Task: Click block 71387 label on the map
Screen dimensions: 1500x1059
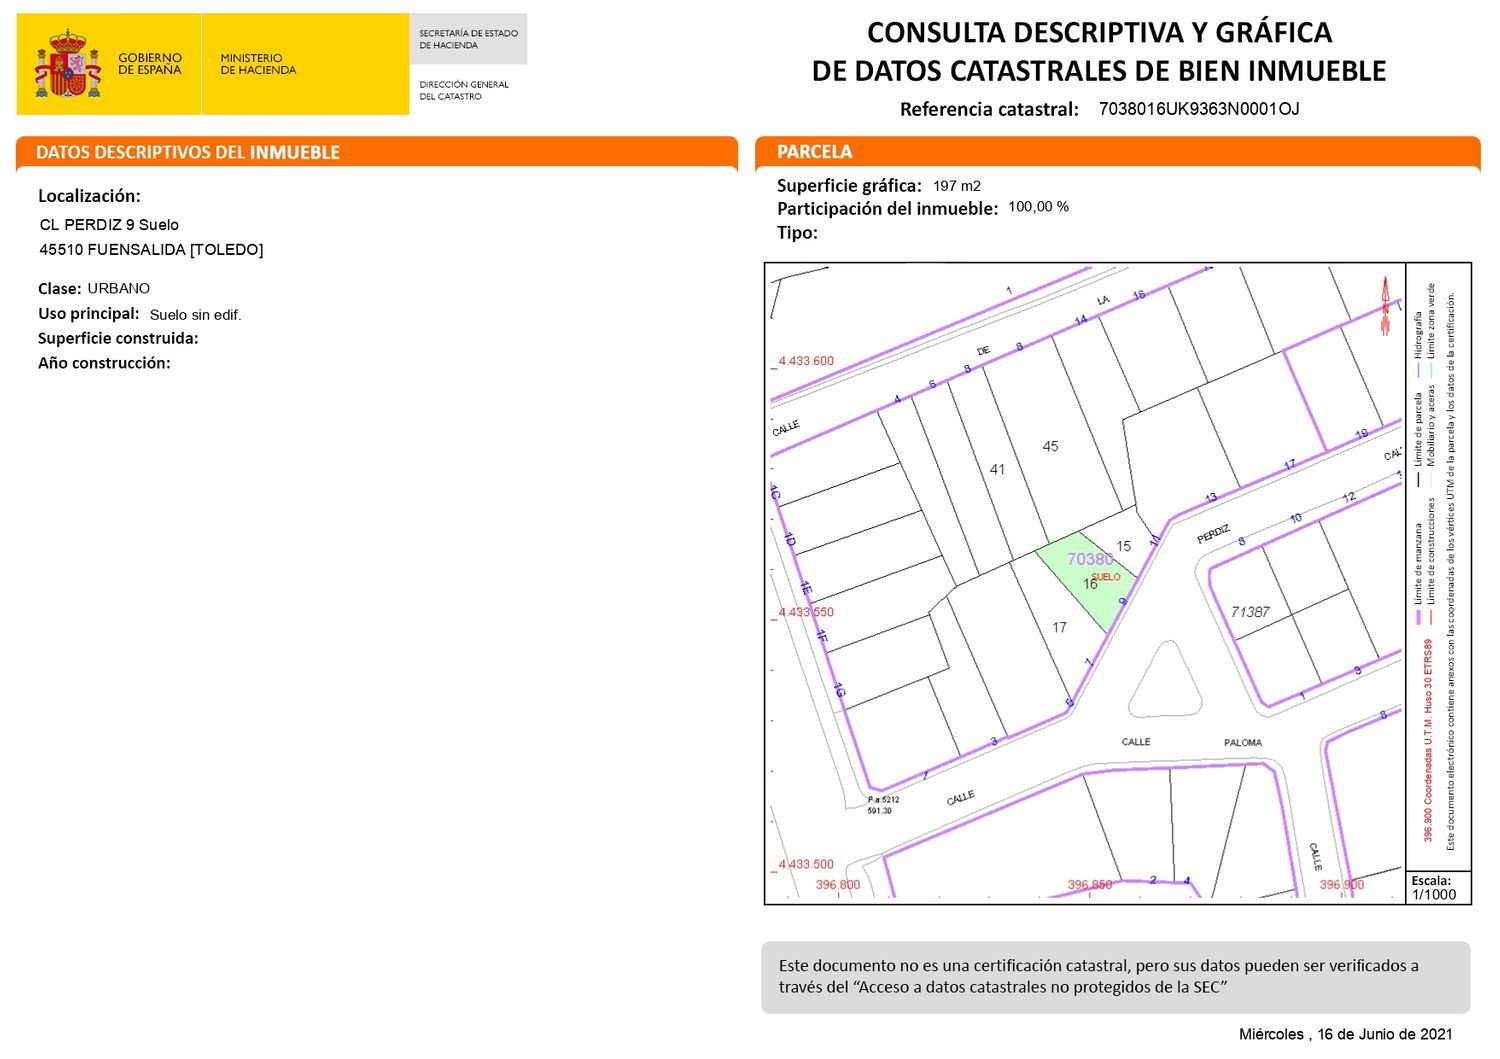Action: 1250,612
